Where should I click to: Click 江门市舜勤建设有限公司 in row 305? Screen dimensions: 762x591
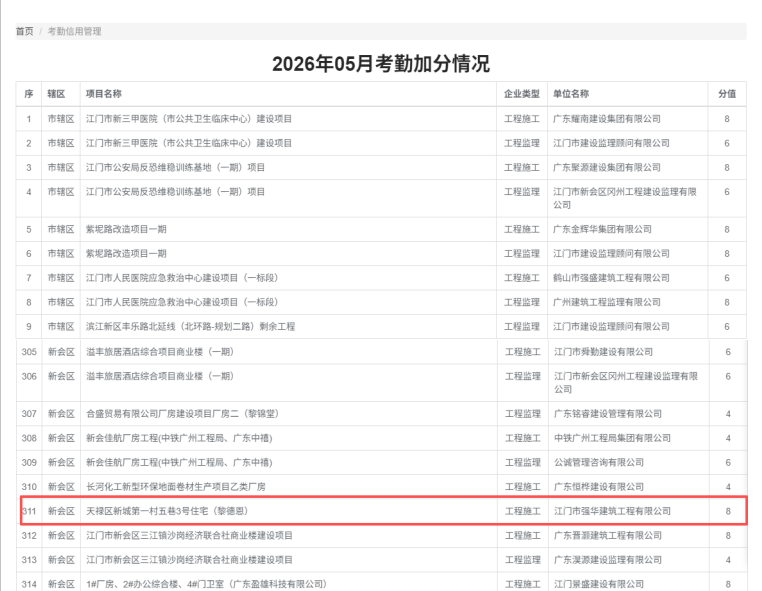pos(603,351)
